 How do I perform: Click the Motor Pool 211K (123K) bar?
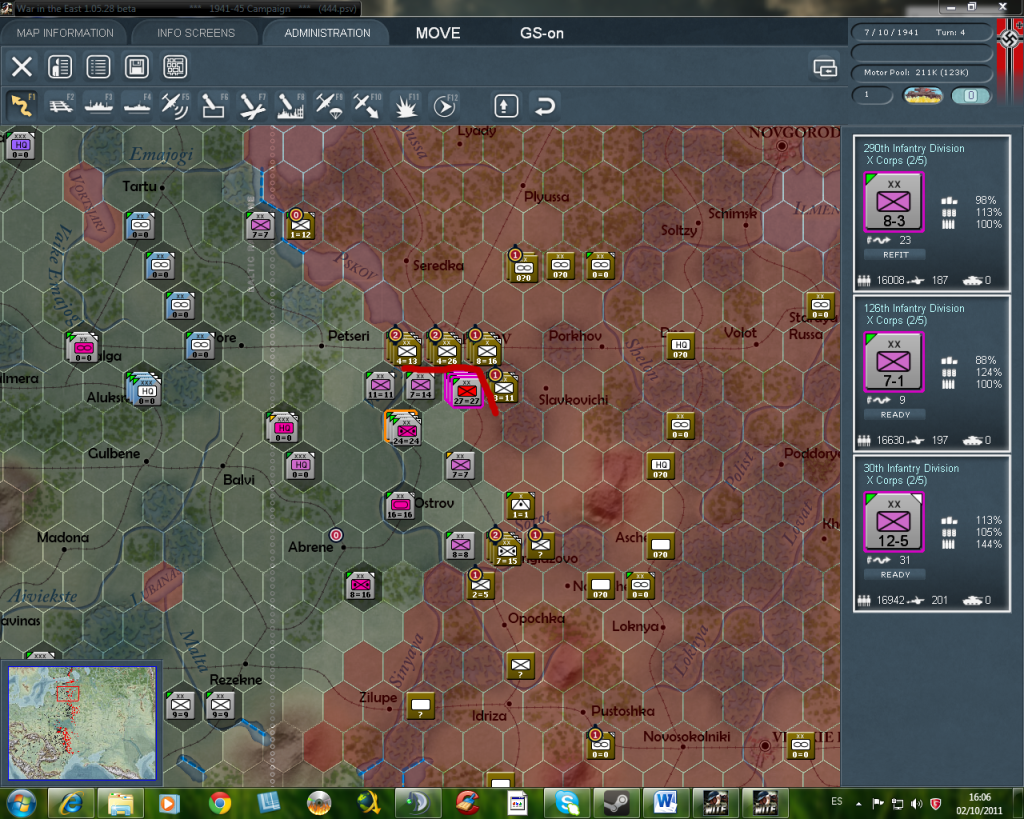(921, 72)
